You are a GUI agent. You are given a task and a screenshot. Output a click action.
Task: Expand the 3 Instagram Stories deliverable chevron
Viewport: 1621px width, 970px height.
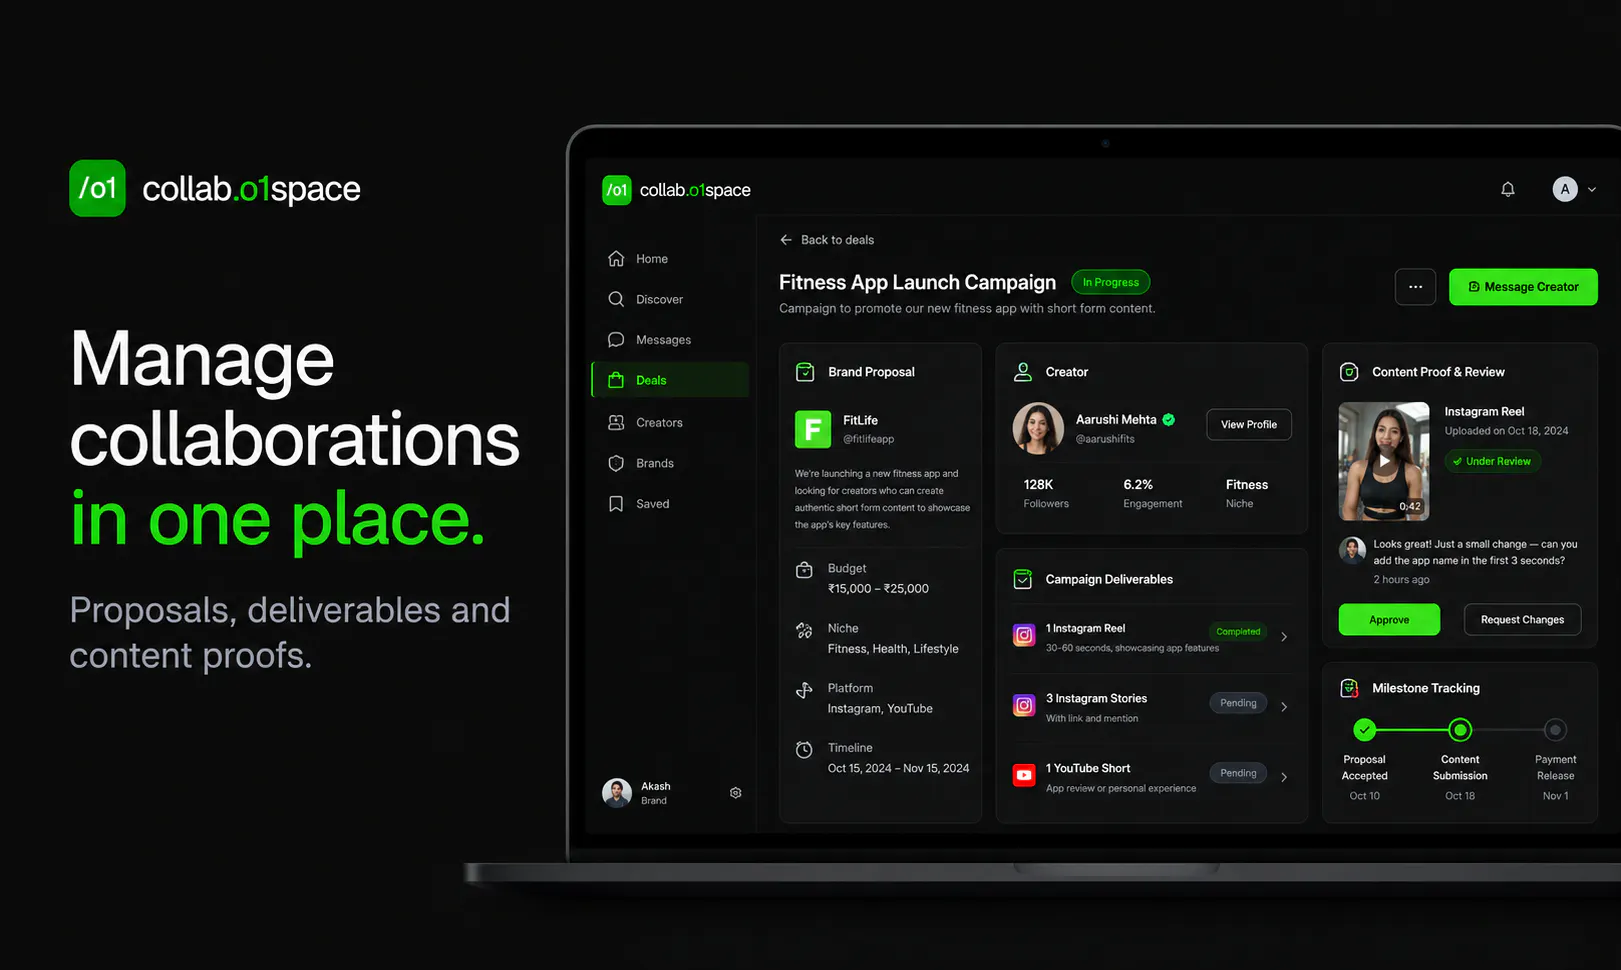(1284, 707)
